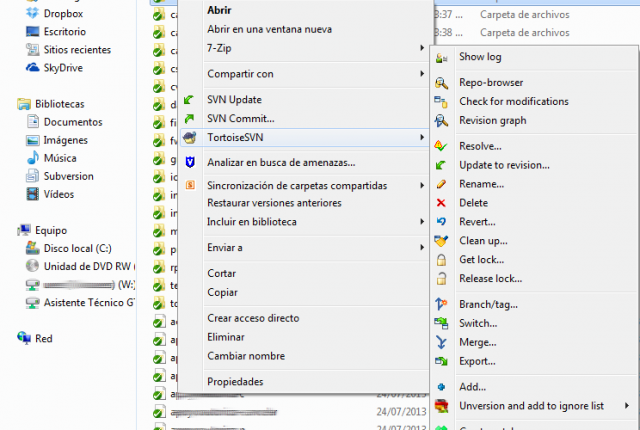Click the Unversion and ignore list icon

click(441, 406)
